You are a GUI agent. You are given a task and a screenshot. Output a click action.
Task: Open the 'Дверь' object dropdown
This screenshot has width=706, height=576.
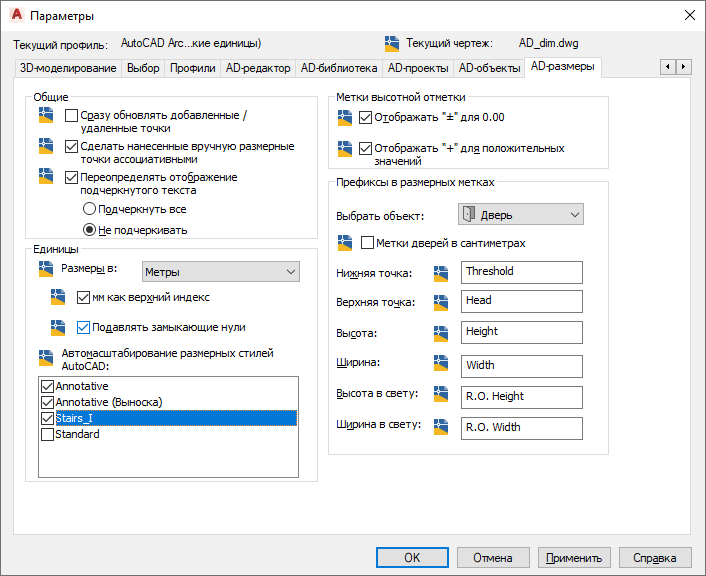click(x=521, y=214)
